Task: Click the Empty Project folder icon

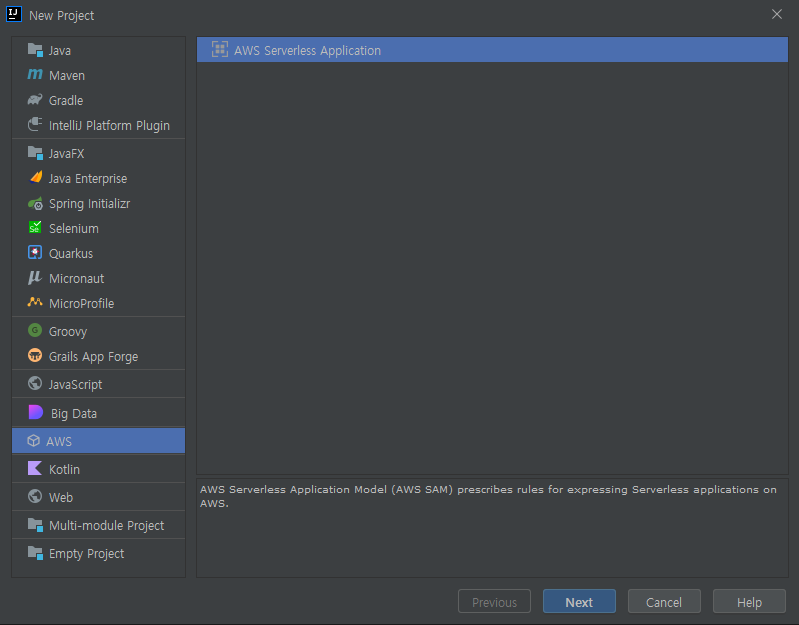Action: [x=35, y=553]
